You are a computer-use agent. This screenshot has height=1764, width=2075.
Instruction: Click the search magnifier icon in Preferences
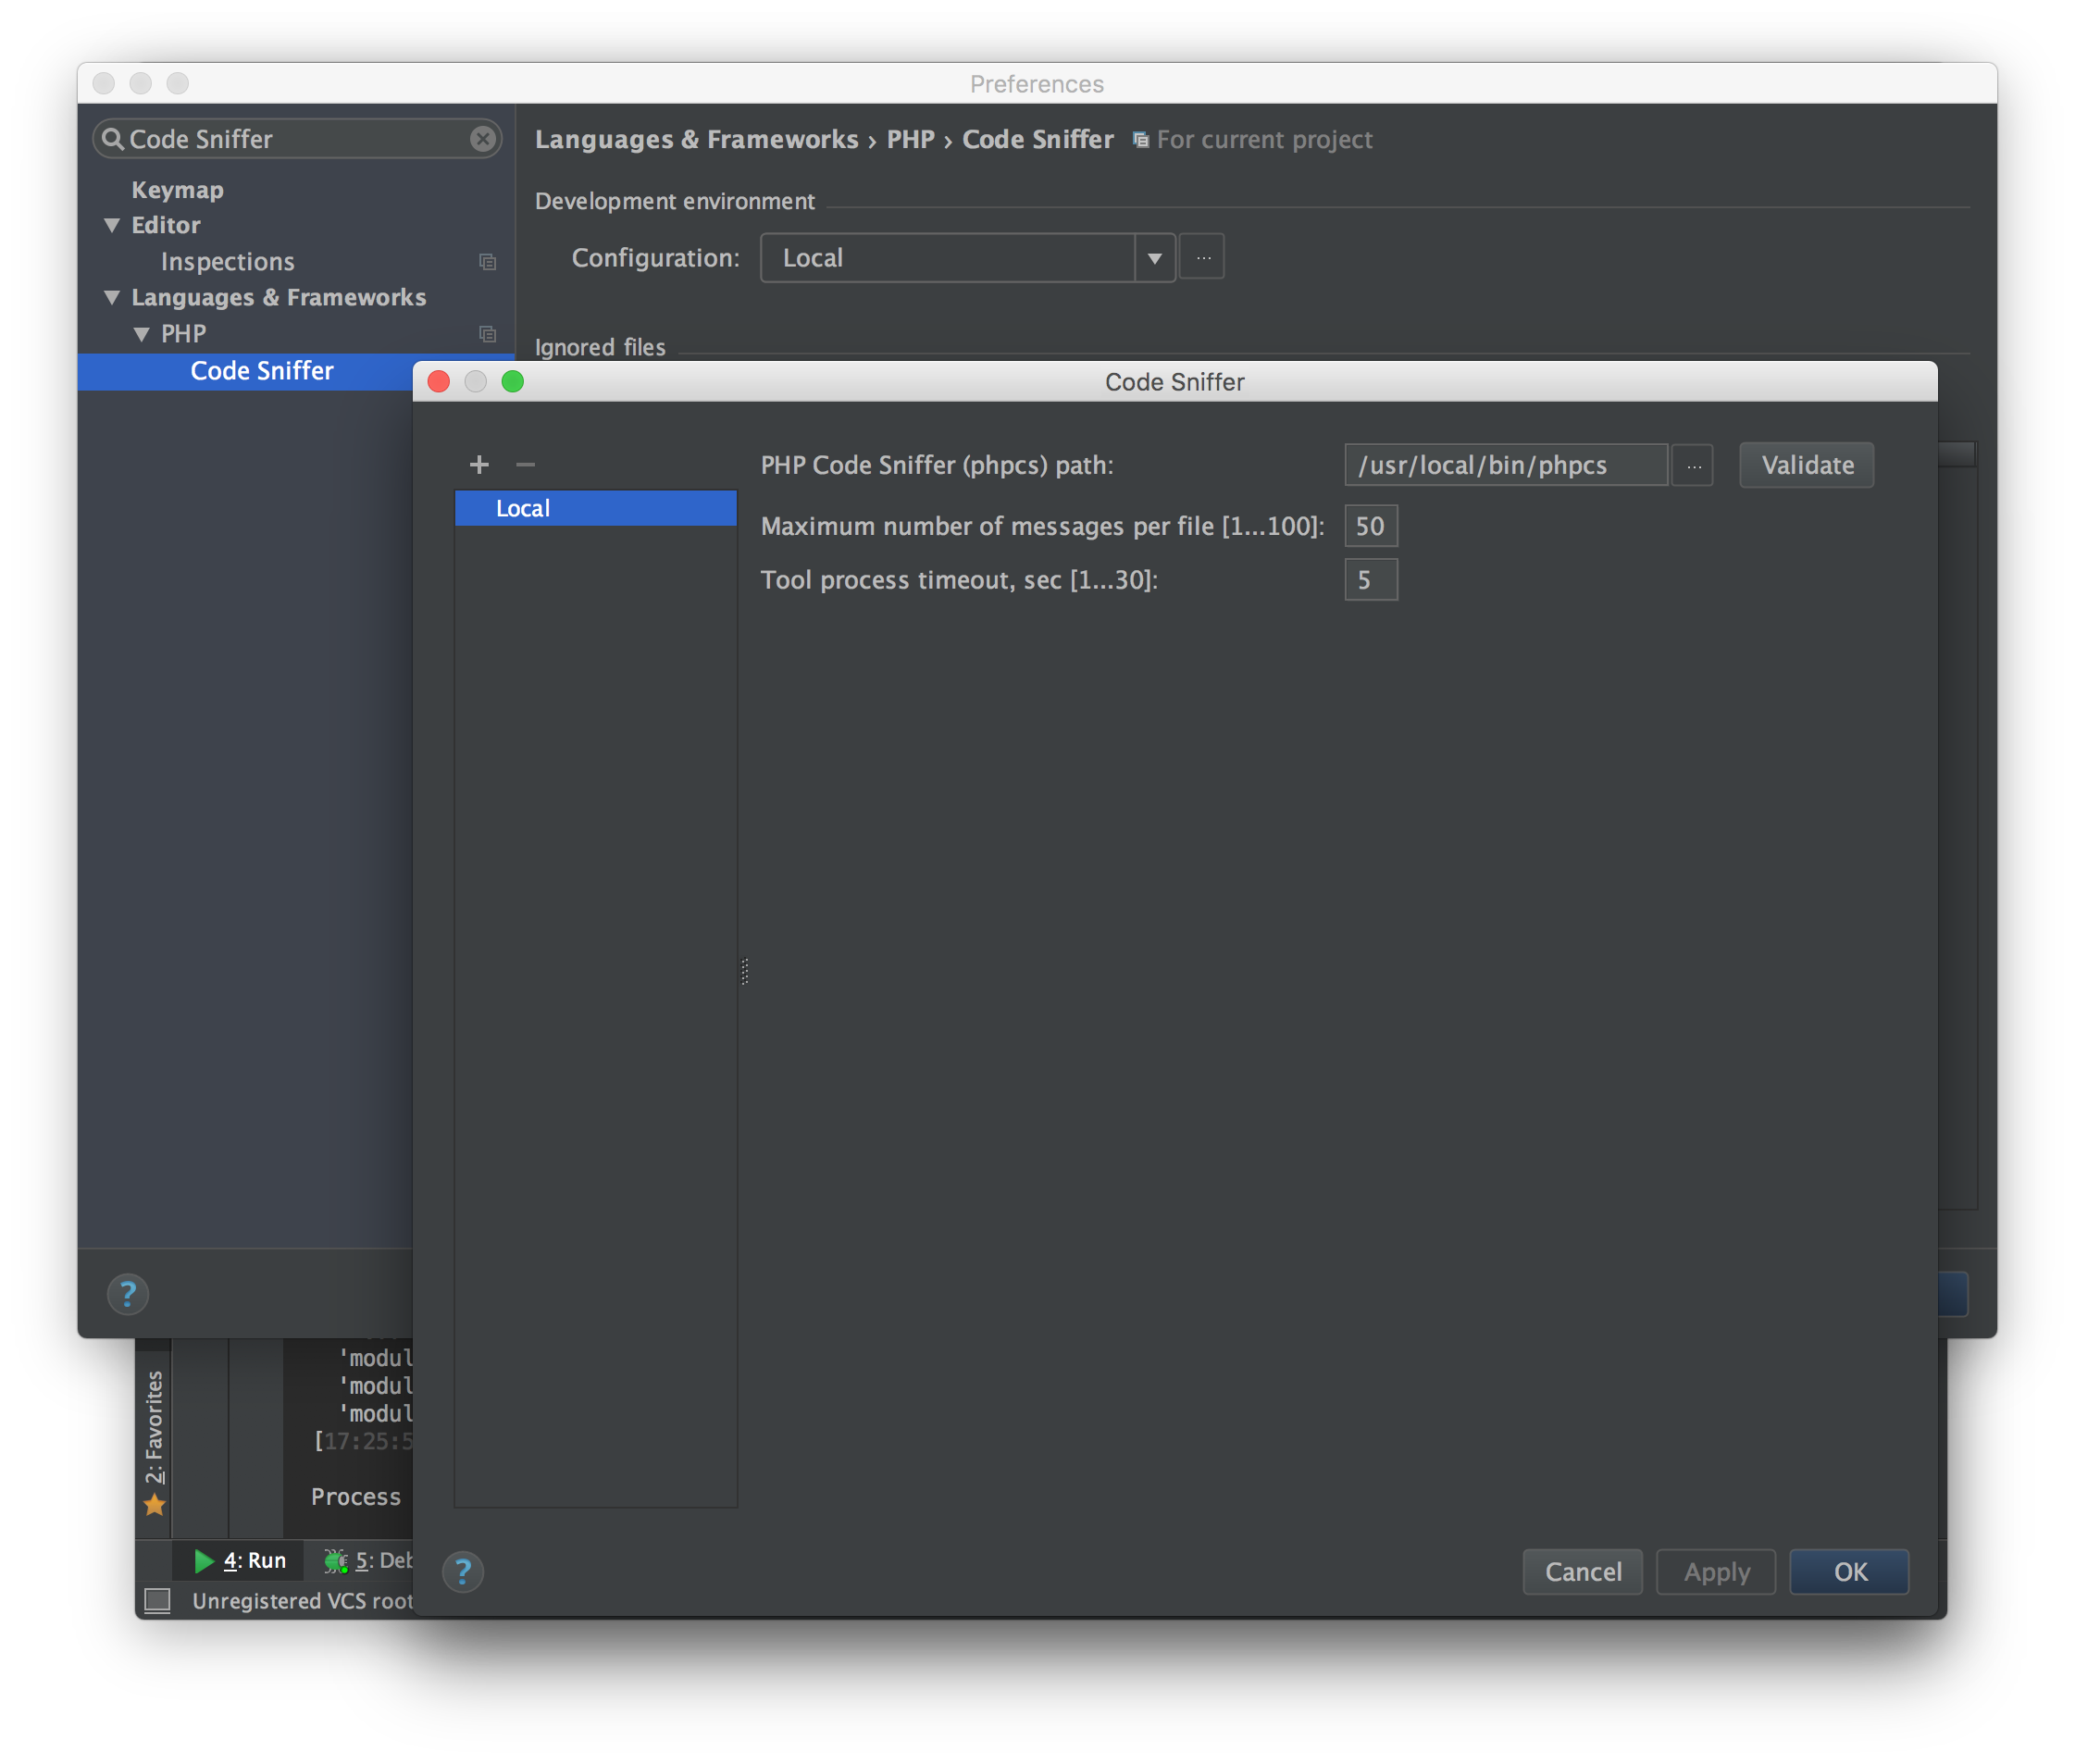pos(113,139)
